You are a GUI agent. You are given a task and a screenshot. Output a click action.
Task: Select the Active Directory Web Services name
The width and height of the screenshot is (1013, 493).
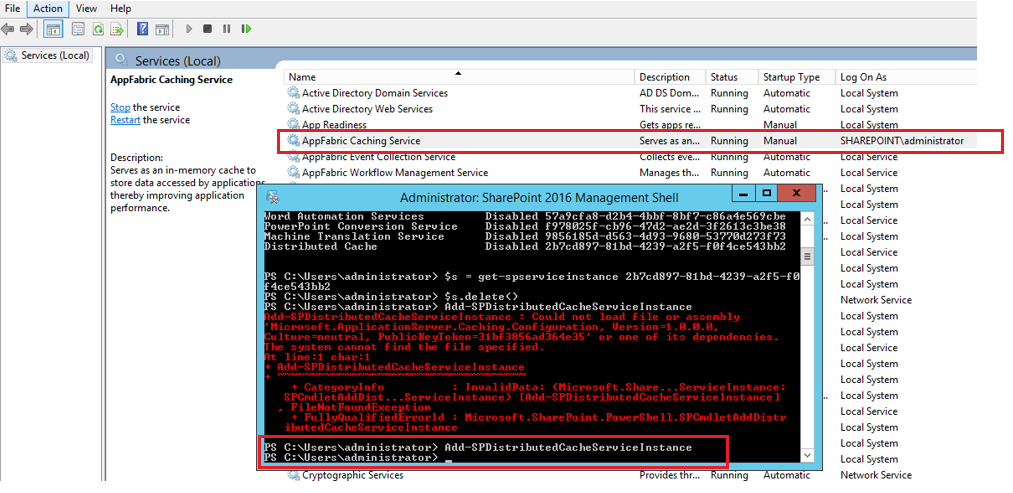pos(368,109)
